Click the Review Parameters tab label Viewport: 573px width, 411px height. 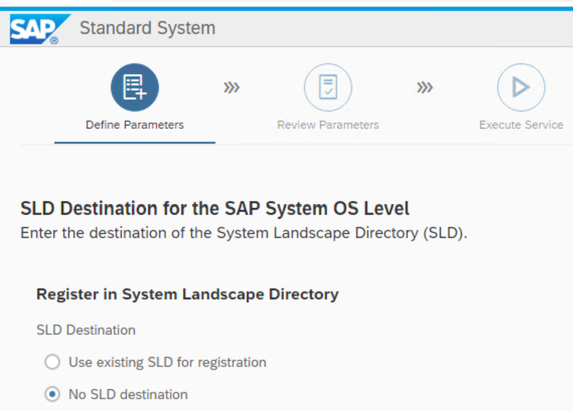coord(328,125)
